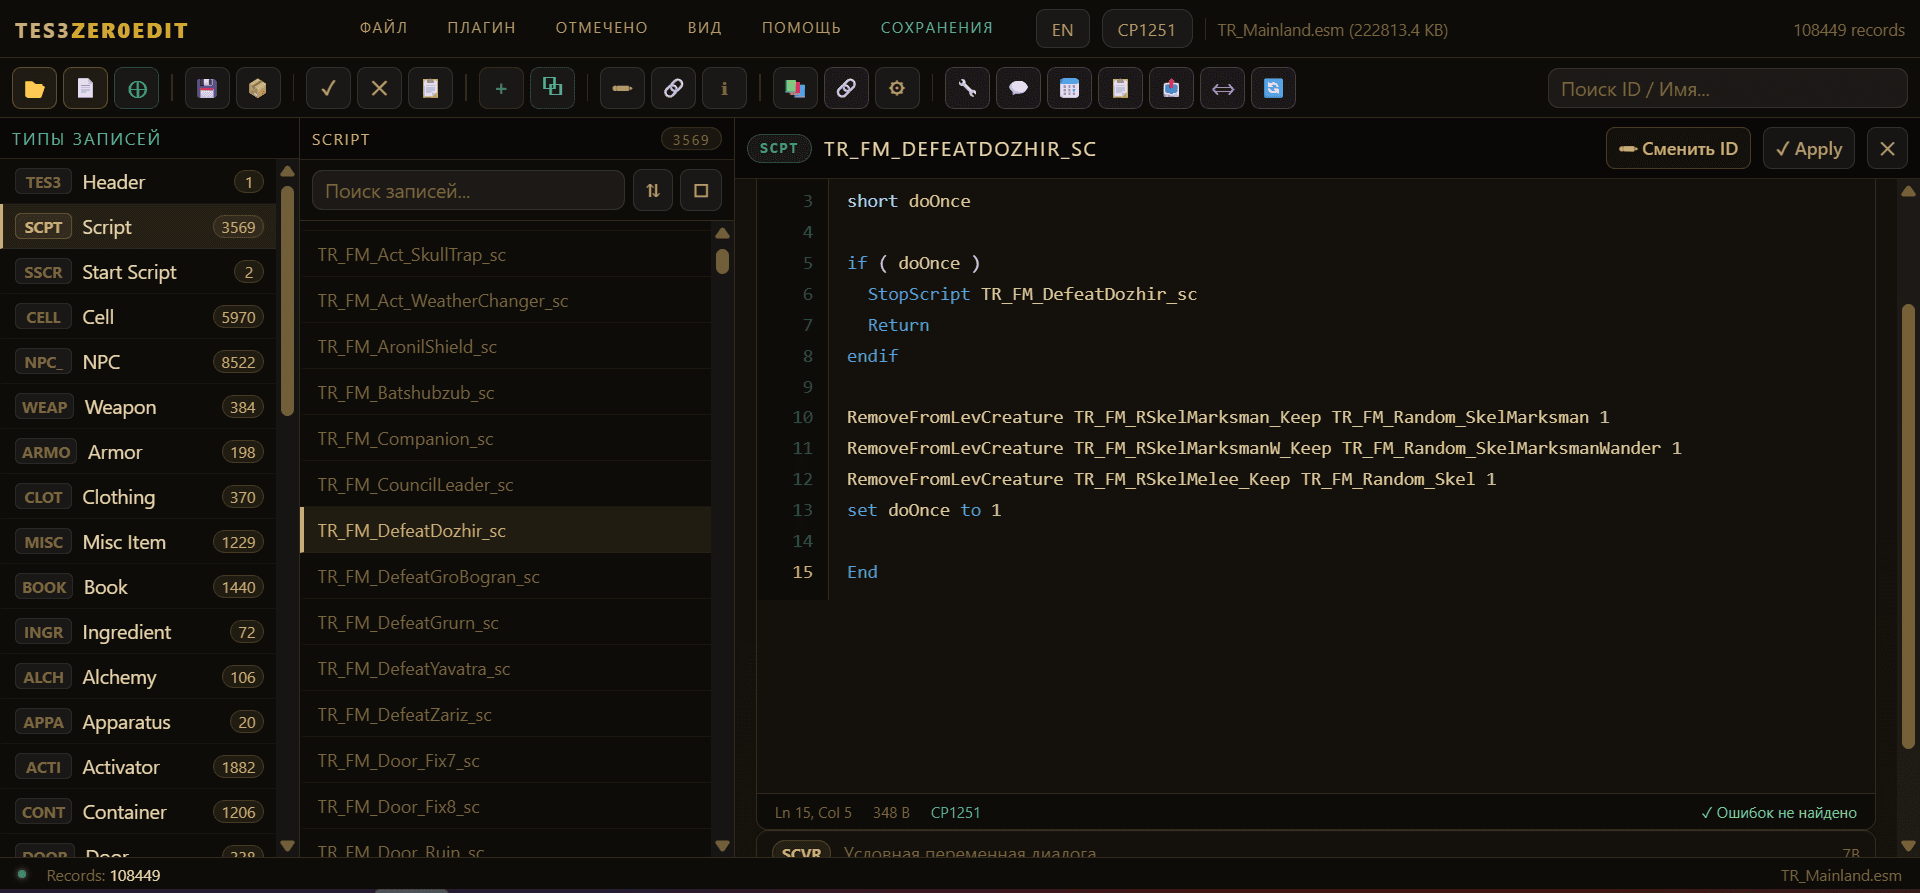
Task: Open a plugin file with the folder icon
Action: pos(34,89)
